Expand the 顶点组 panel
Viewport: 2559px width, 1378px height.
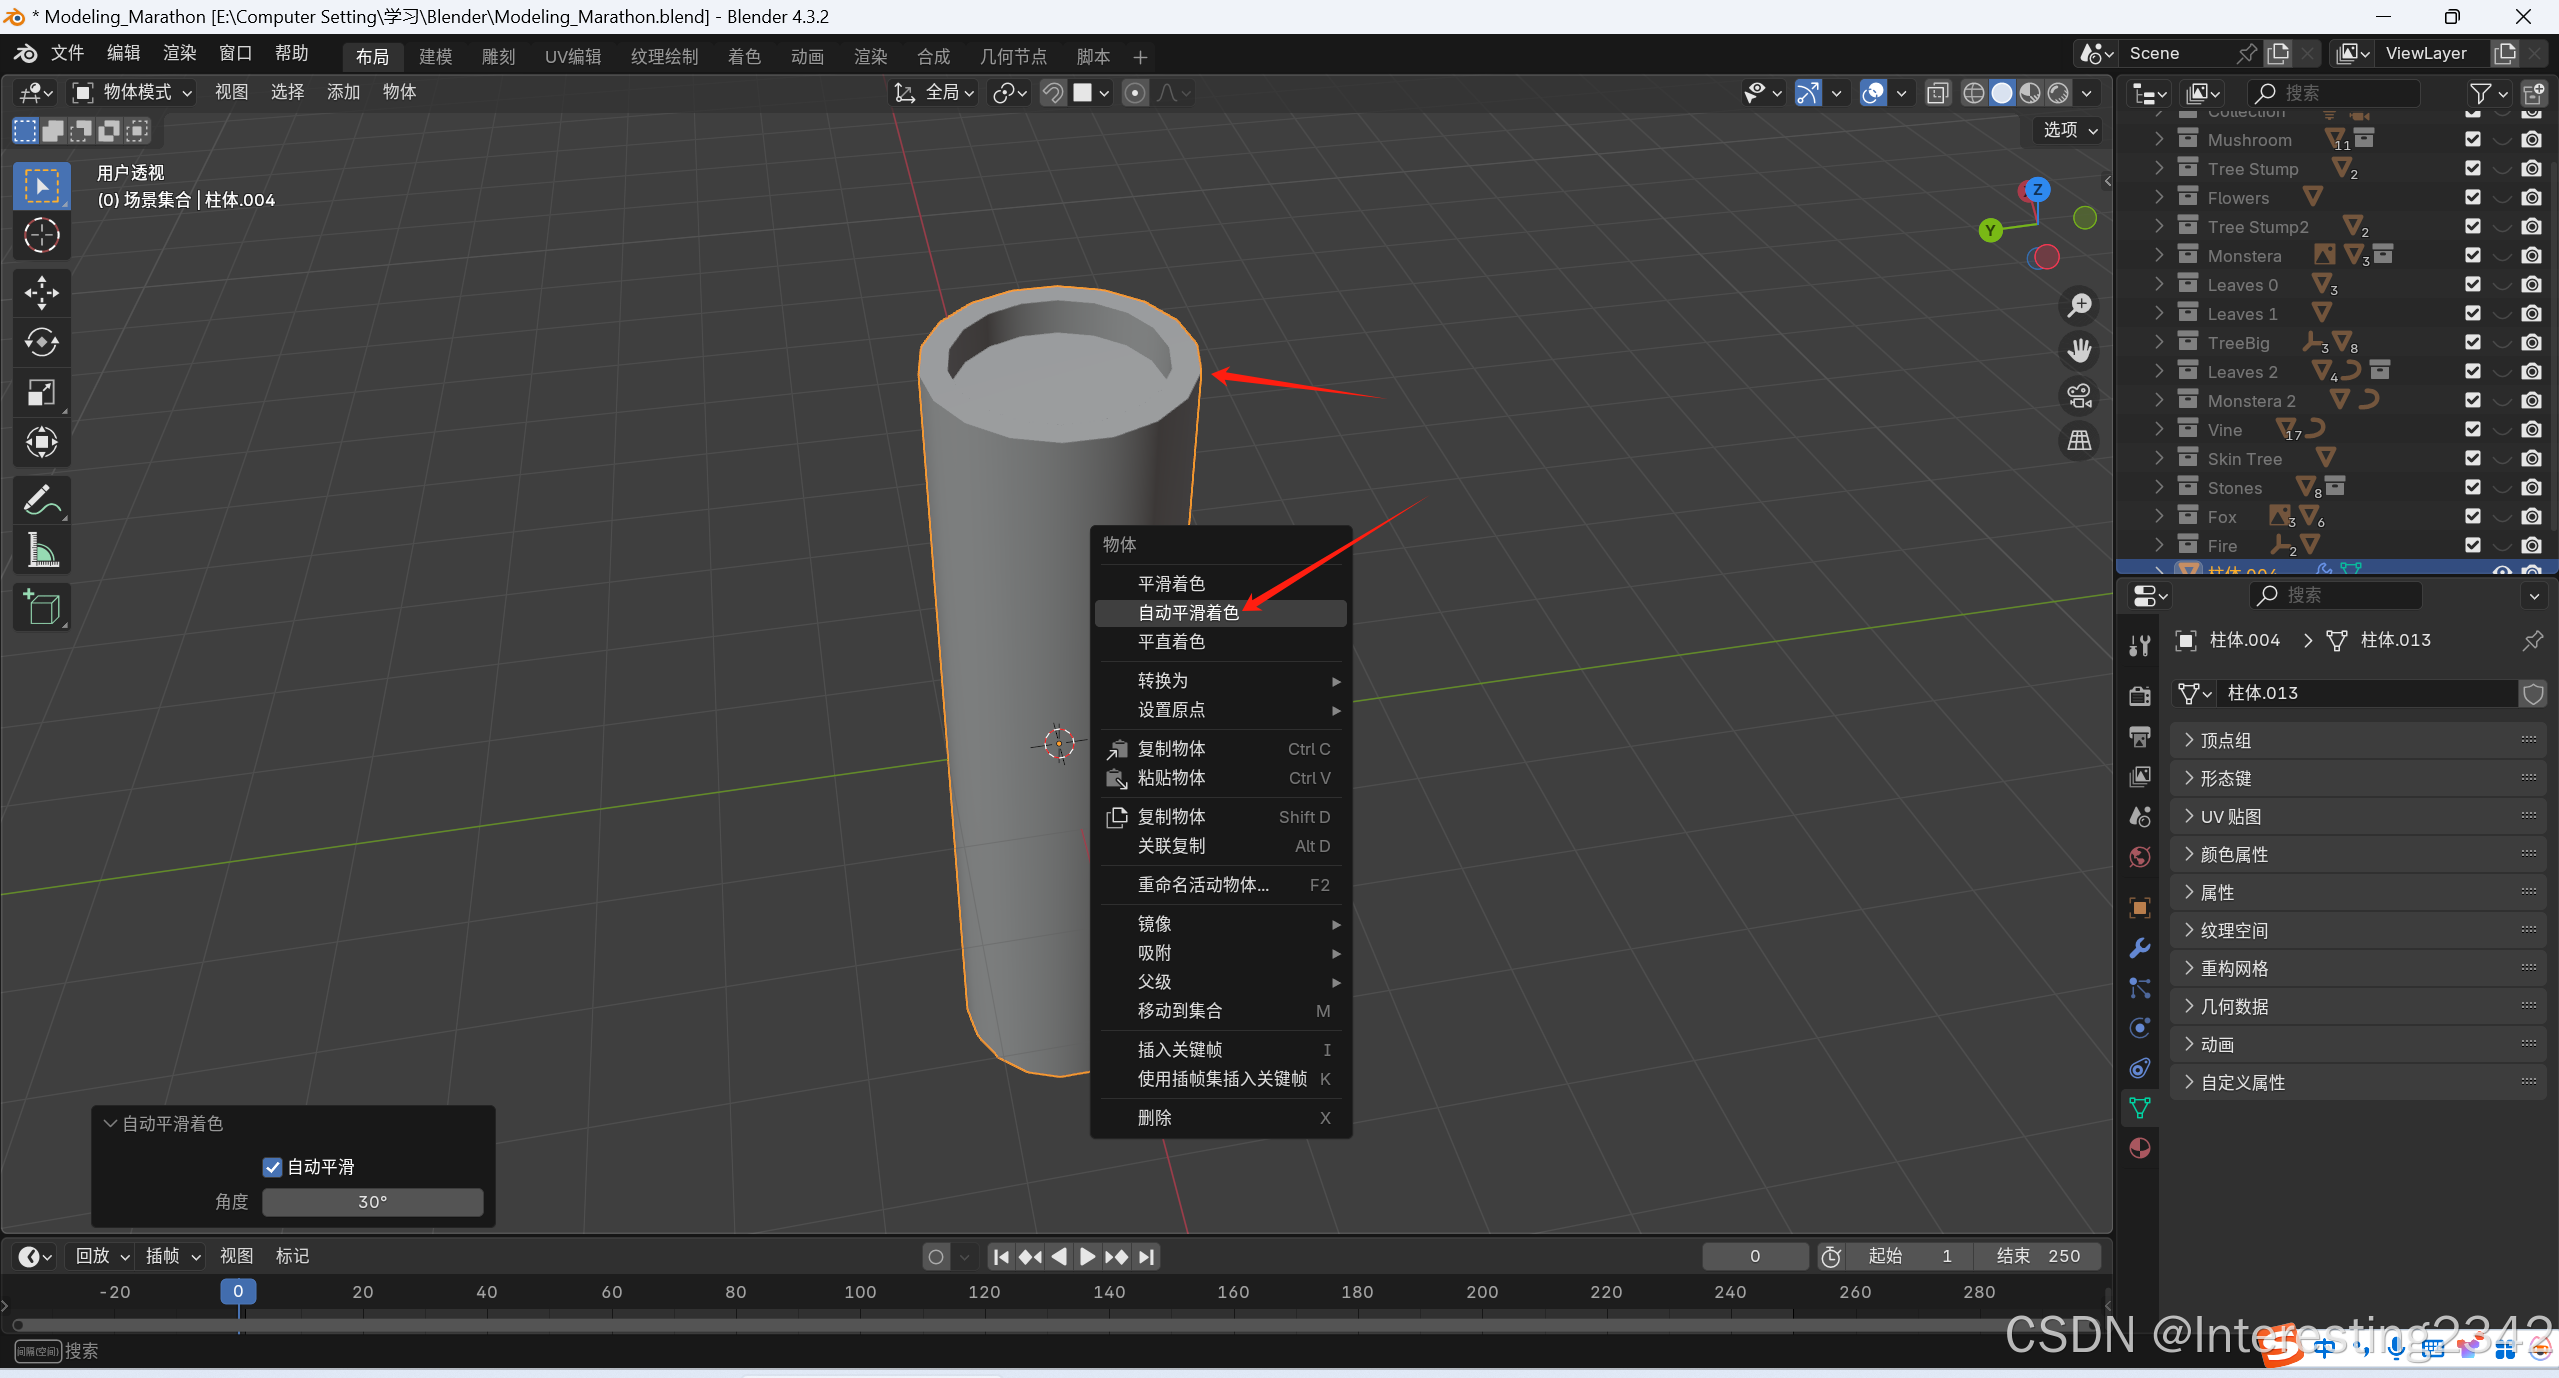pyautogui.click(x=2225, y=740)
